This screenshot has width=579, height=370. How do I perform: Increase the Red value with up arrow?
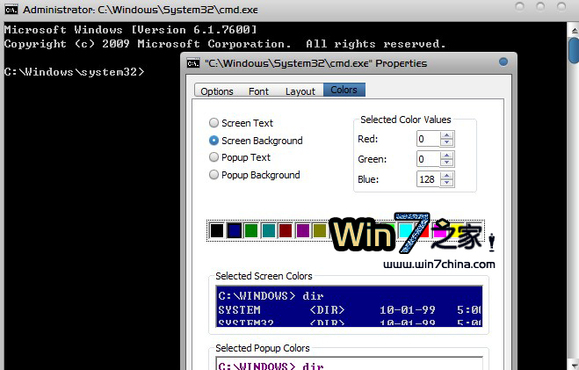[446, 136]
